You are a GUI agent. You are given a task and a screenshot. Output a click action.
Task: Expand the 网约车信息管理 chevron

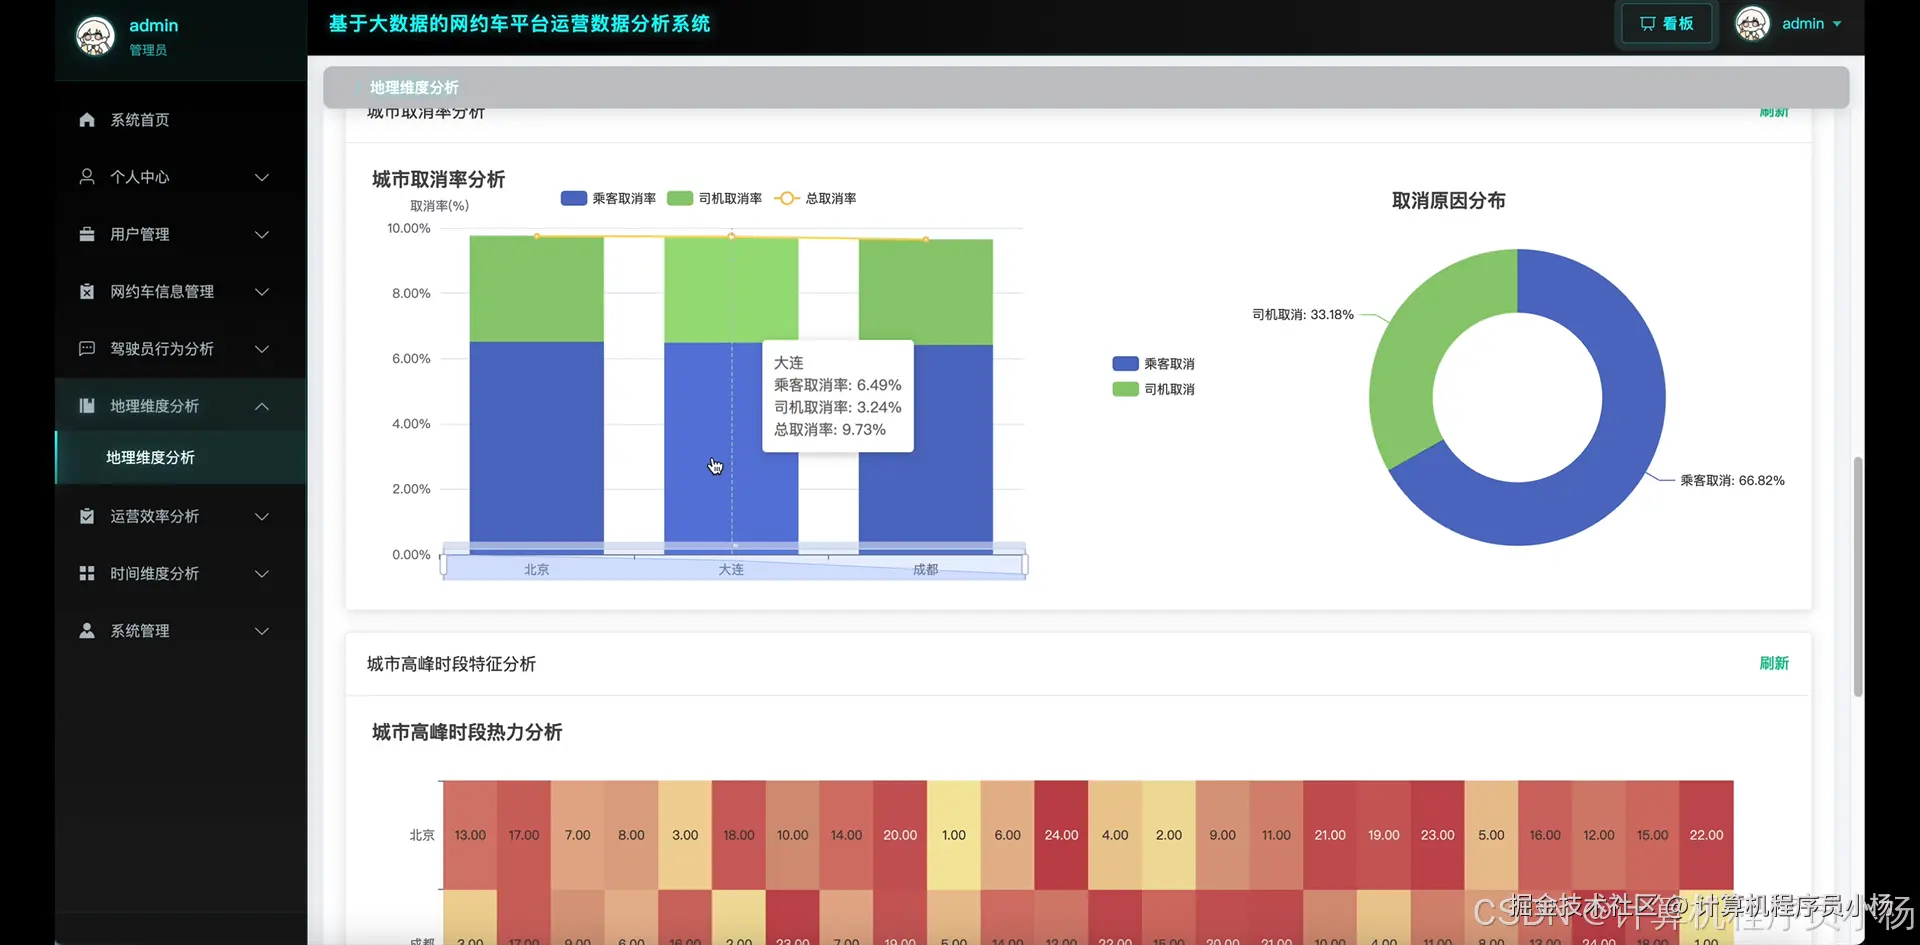coord(262,291)
